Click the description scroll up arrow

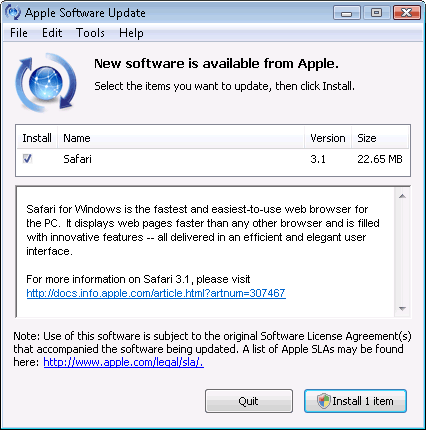(402, 196)
